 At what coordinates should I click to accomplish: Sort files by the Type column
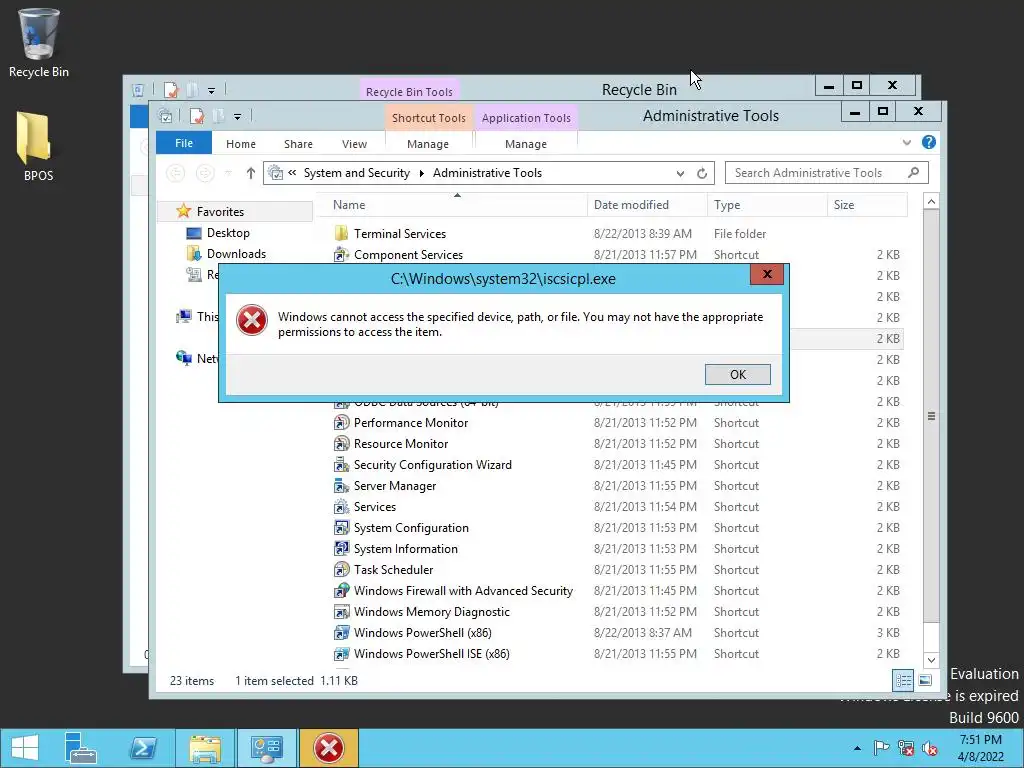[x=767, y=205]
